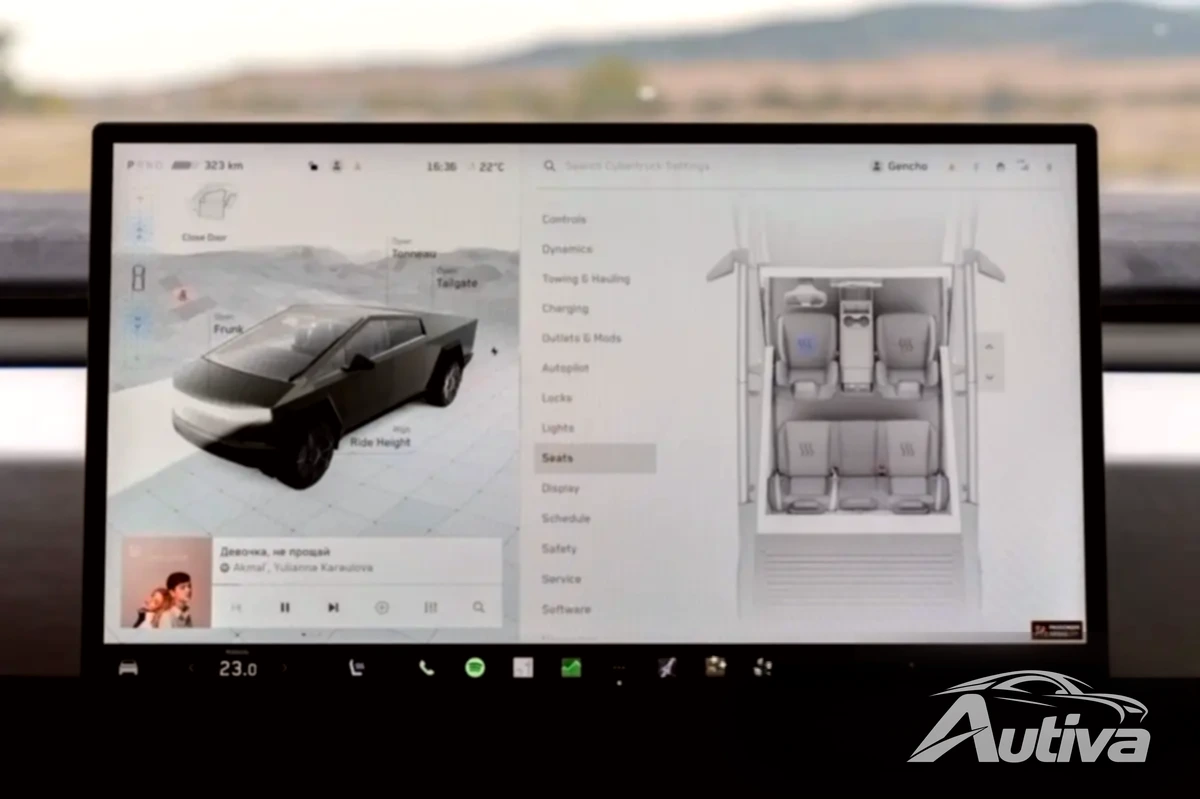Go to previous track
This screenshot has width=1200, height=799.
[x=237, y=607]
